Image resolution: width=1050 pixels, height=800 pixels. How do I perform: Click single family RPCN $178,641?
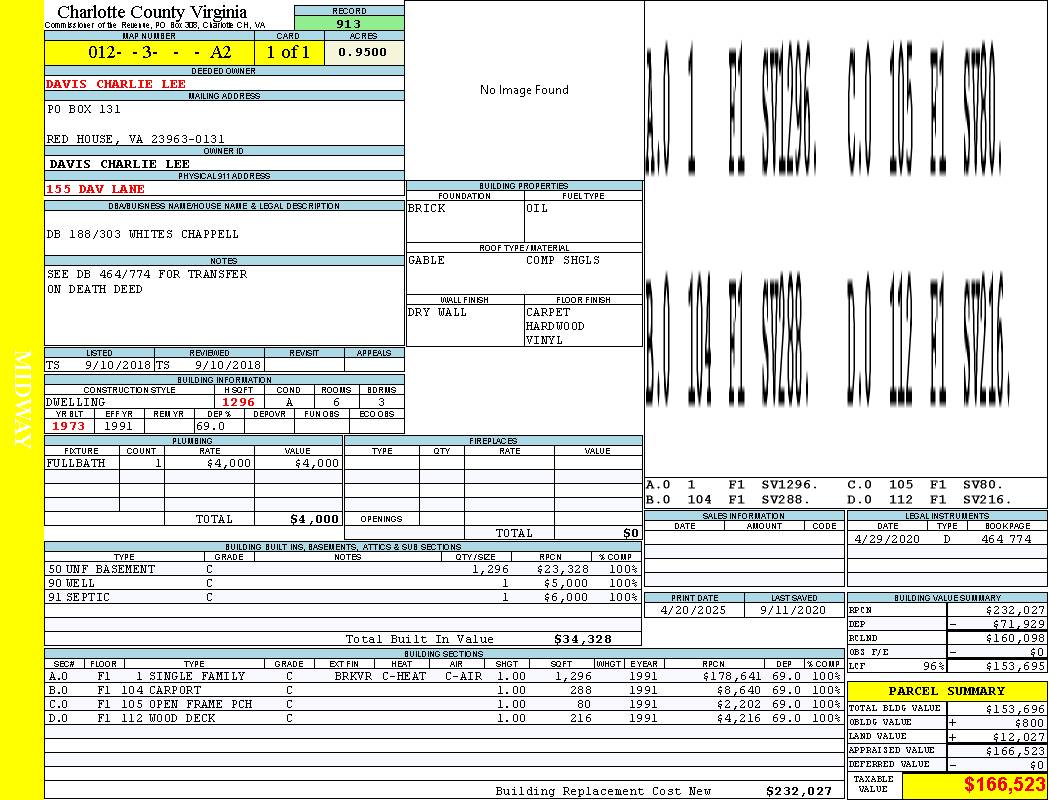click(x=732, y=677)
